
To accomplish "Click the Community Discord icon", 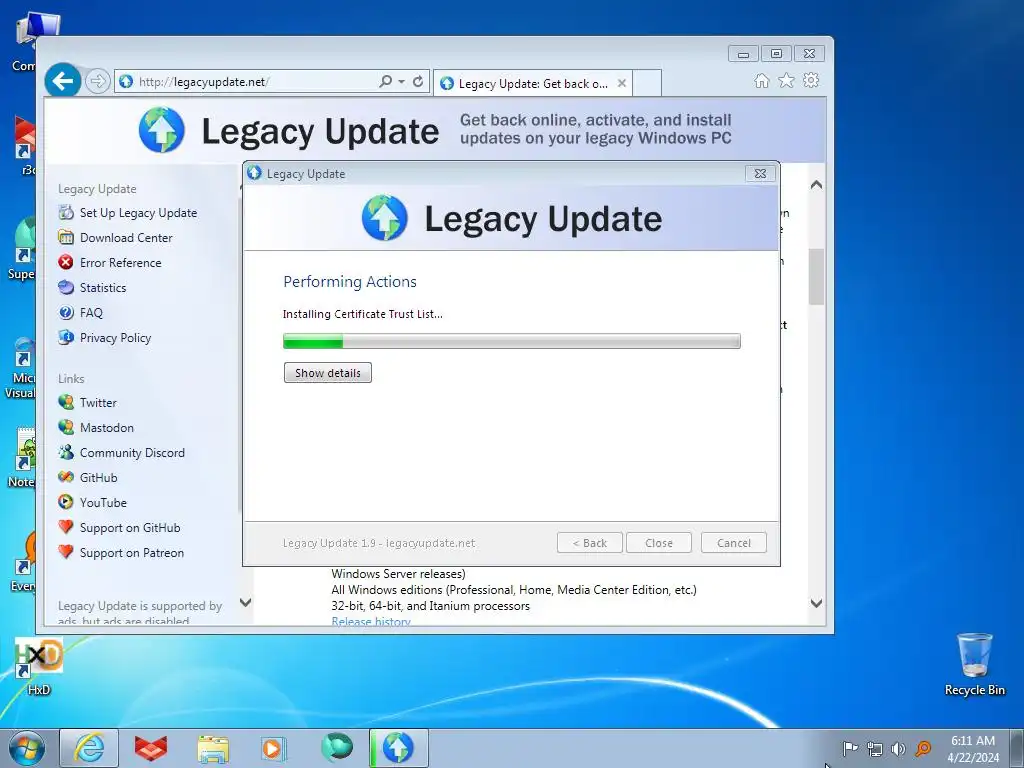I will click(x=66, y=452).
